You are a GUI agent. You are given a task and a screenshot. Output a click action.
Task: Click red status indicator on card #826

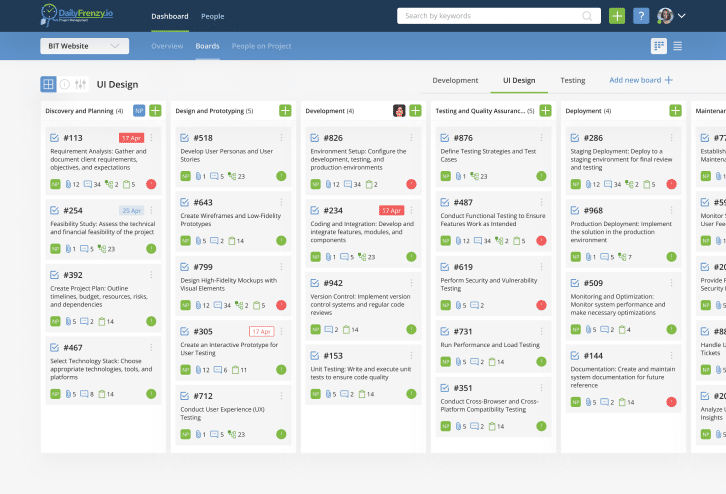point(411,184)
